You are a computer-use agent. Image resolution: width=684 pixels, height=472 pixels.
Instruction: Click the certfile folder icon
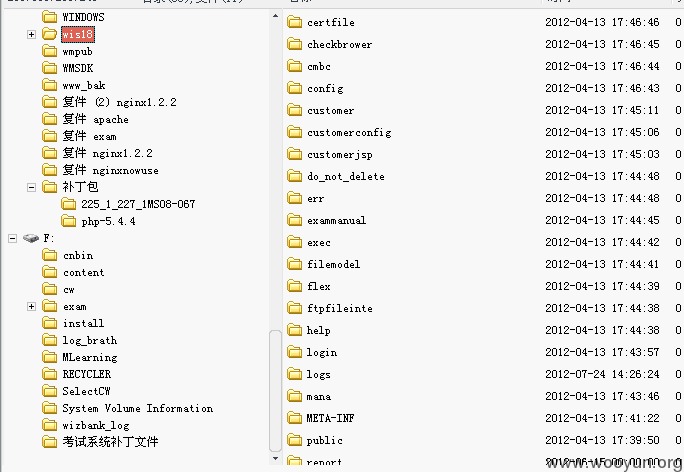coord(294,22)
